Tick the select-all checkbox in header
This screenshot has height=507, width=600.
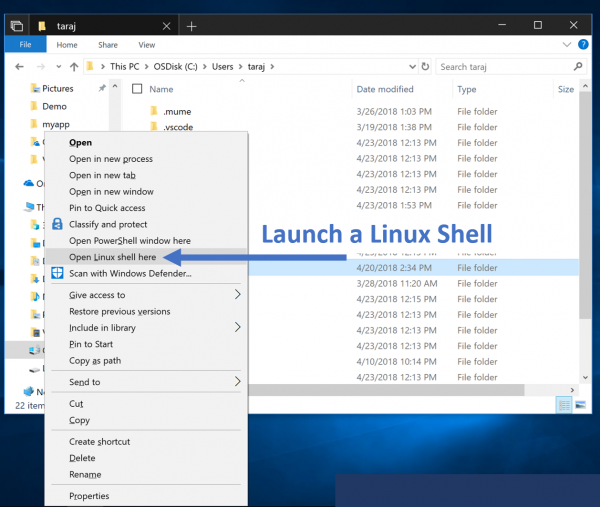137,89
